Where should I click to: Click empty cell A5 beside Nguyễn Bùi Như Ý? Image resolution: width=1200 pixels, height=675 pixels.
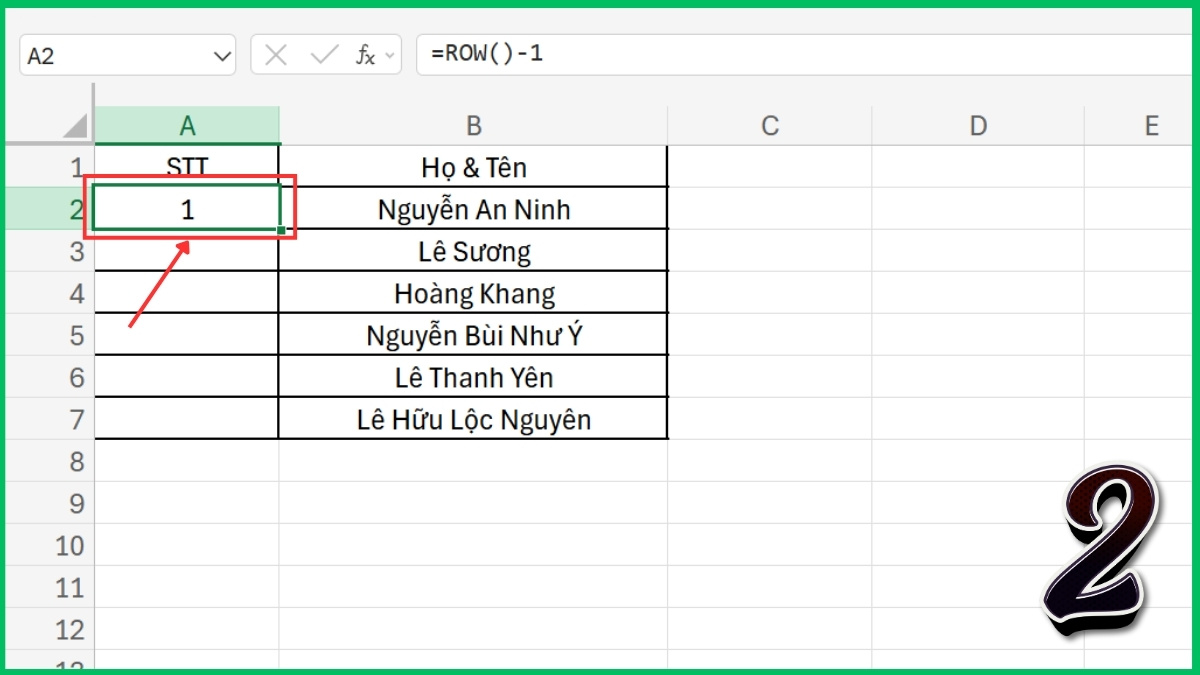click(187, 335)
